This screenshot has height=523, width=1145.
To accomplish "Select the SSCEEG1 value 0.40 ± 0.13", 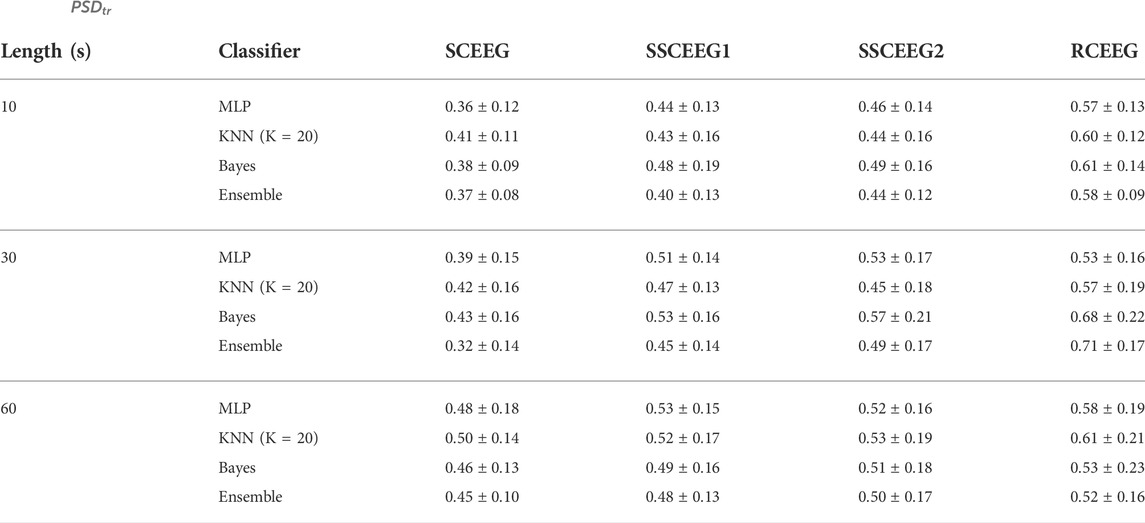I will click(x=682, y=195).
